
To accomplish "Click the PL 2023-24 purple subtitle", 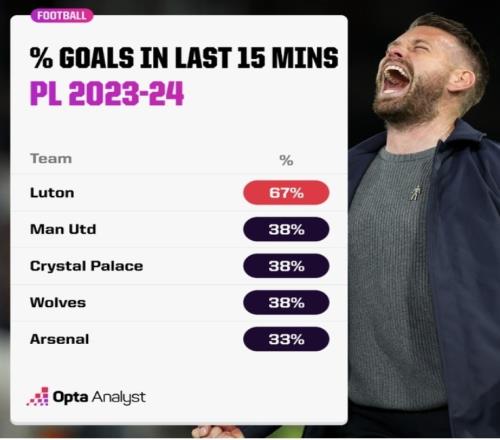I will (107, 93).
